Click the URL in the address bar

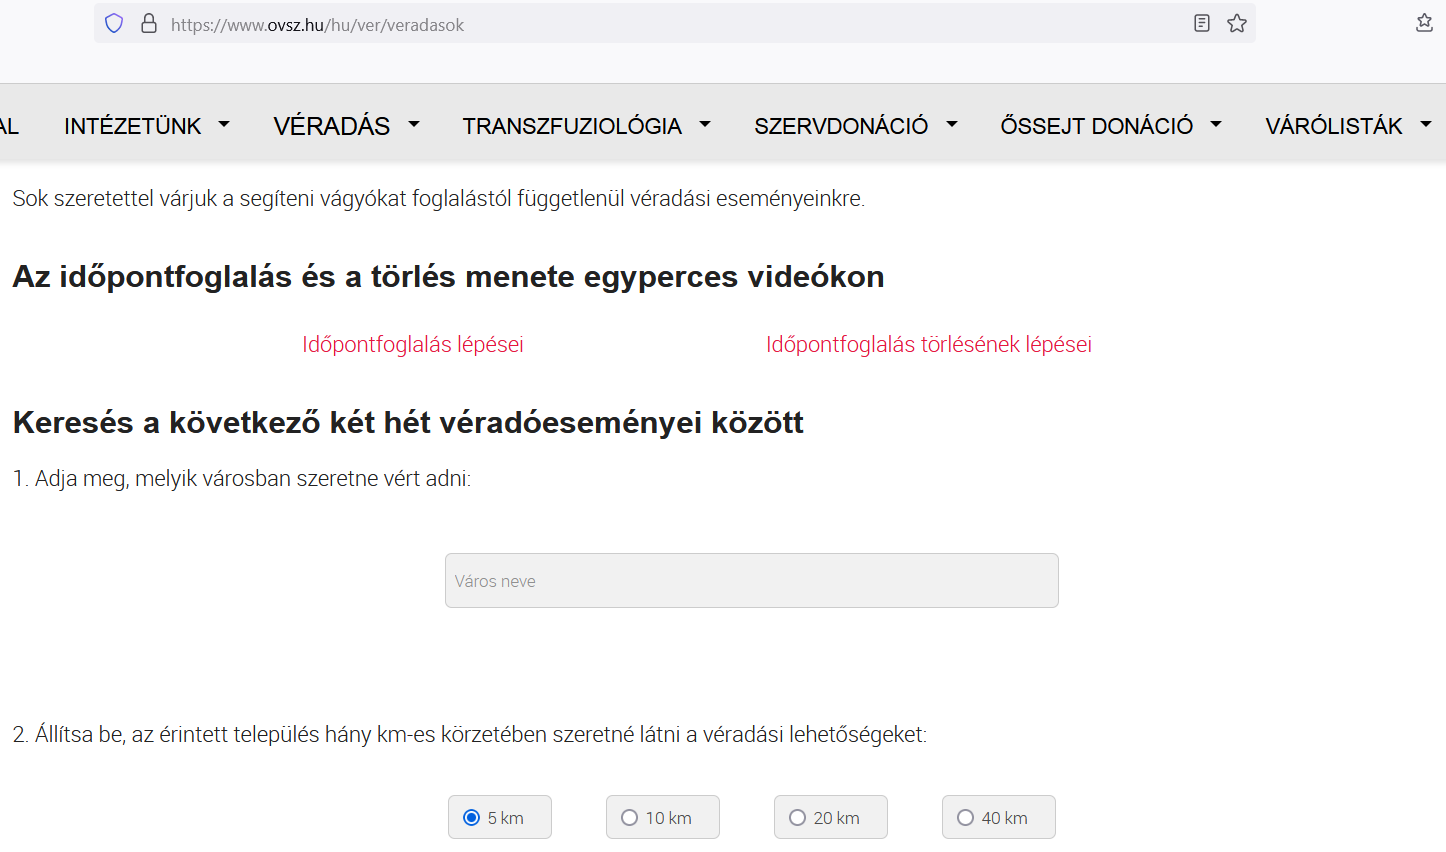317,25
